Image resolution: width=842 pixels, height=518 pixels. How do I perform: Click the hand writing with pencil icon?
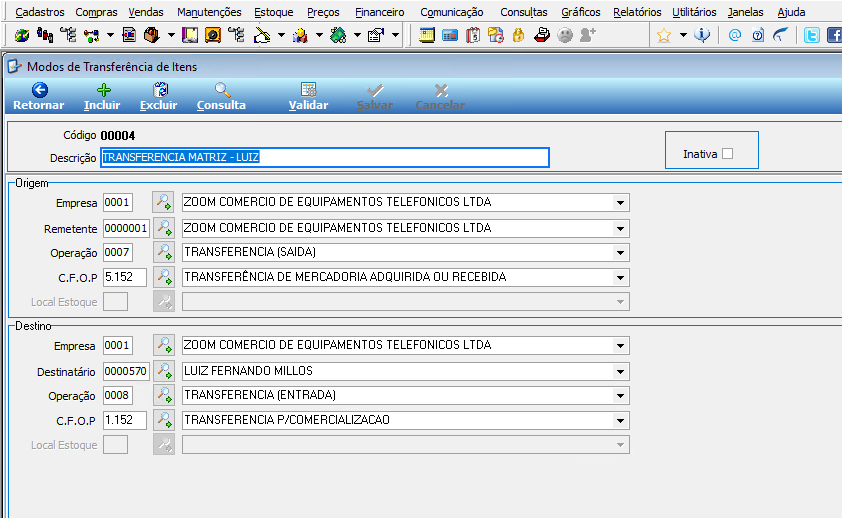pos(262,35)
